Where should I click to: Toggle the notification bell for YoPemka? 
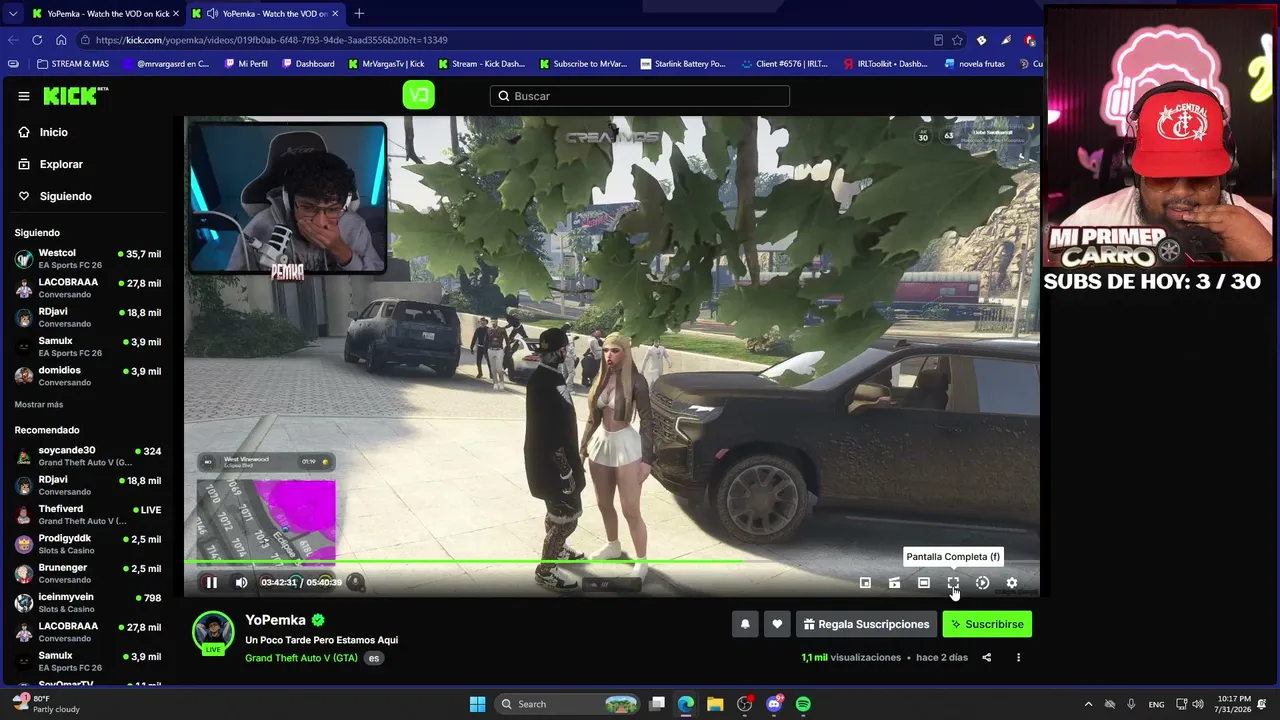click(x=745, y=624)
